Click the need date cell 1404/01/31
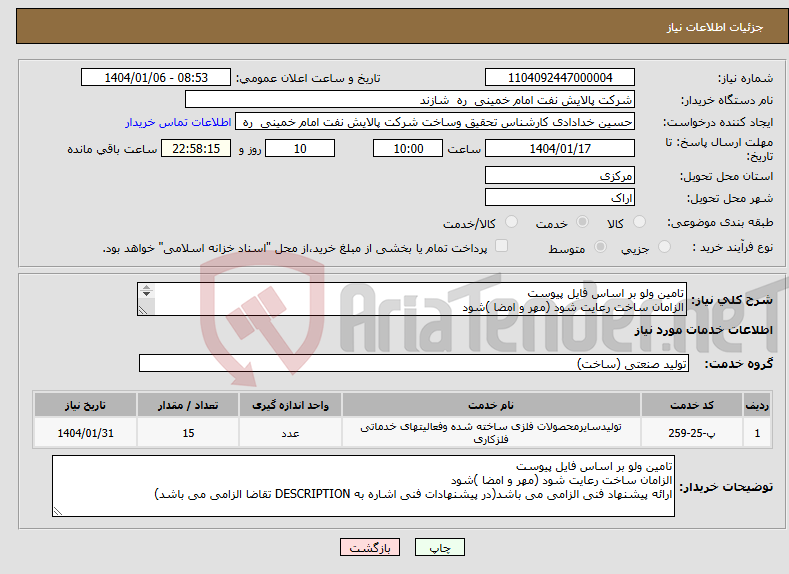This screenshot has height=574, width=789. (86, 433)
